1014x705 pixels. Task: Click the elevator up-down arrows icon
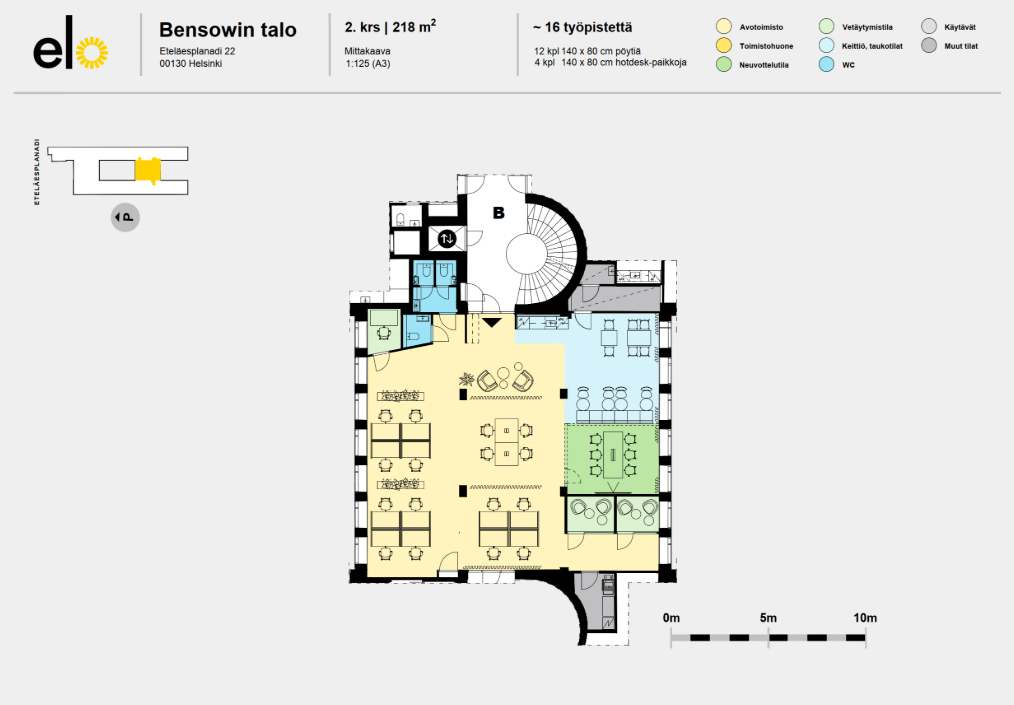point(447,238)
